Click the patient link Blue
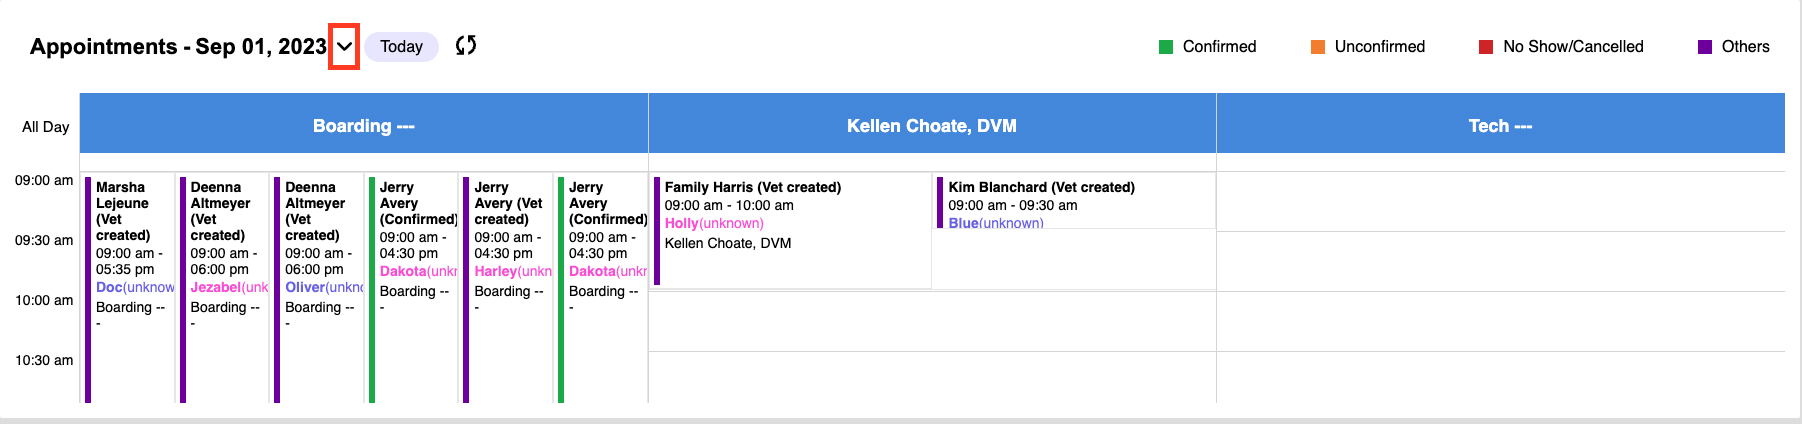Viewport: 1802px width, 424px height. [x=963, y=223]
